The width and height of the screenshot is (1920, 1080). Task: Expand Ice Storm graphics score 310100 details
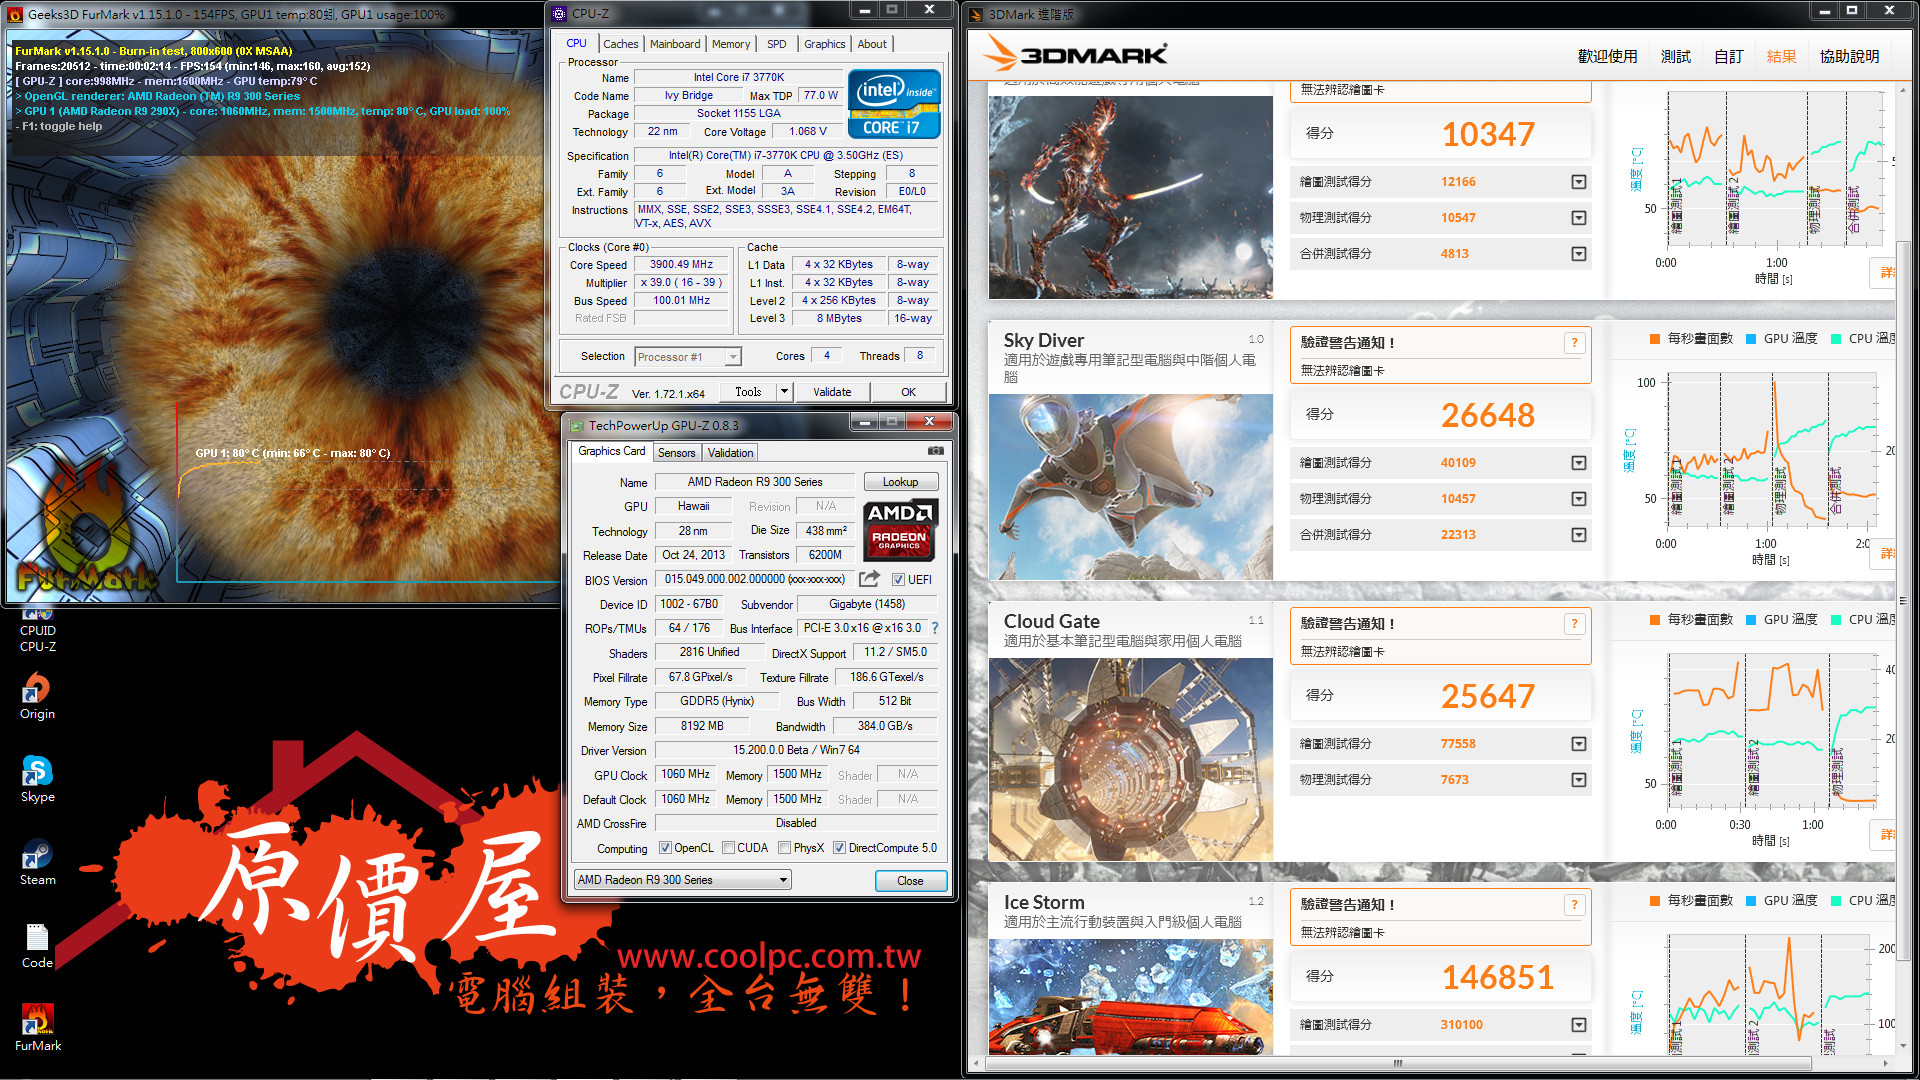coord(1579,1025)
